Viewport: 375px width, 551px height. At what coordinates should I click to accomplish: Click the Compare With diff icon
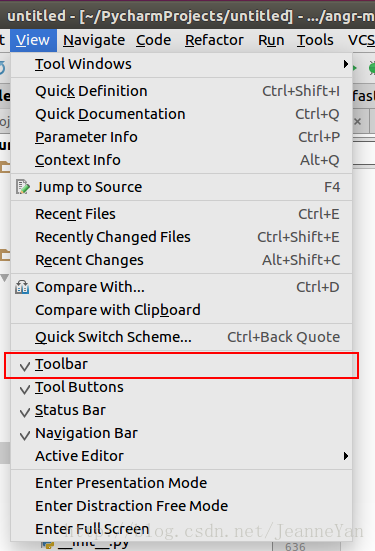(22, 287)
